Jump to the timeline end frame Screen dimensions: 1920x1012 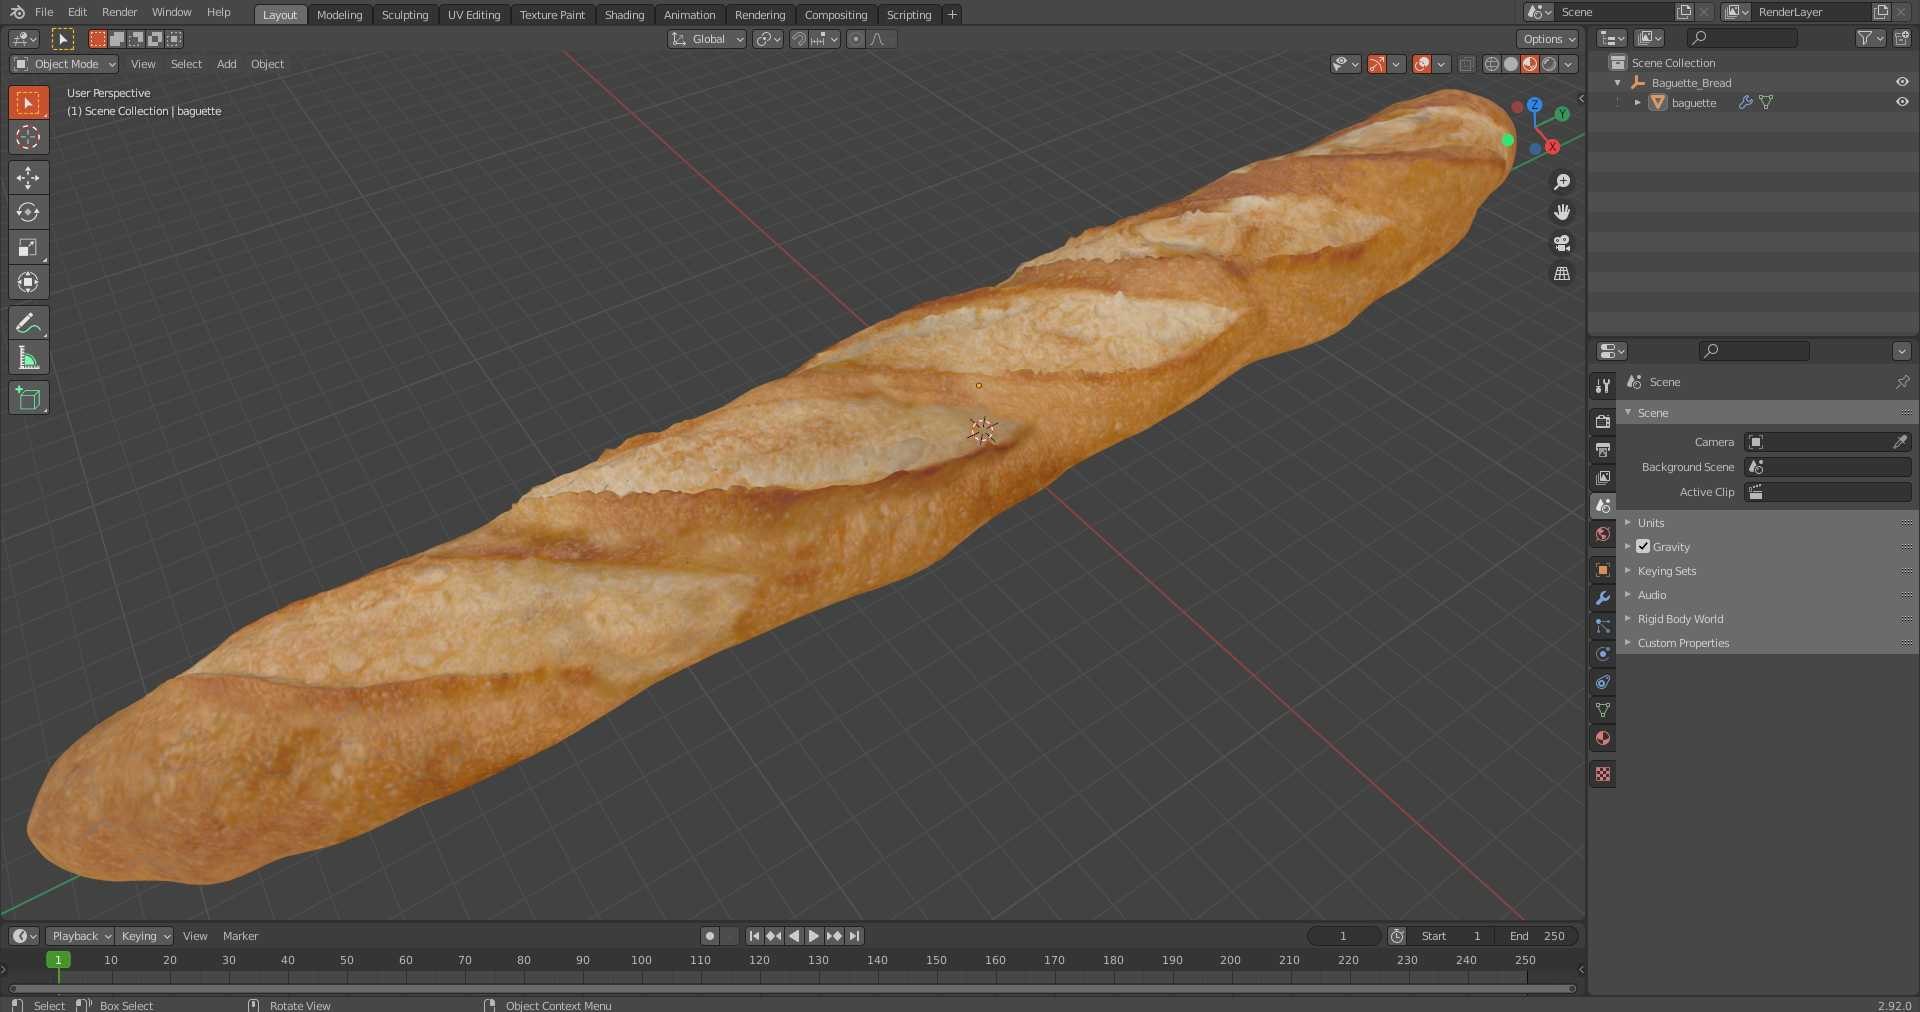854,936
